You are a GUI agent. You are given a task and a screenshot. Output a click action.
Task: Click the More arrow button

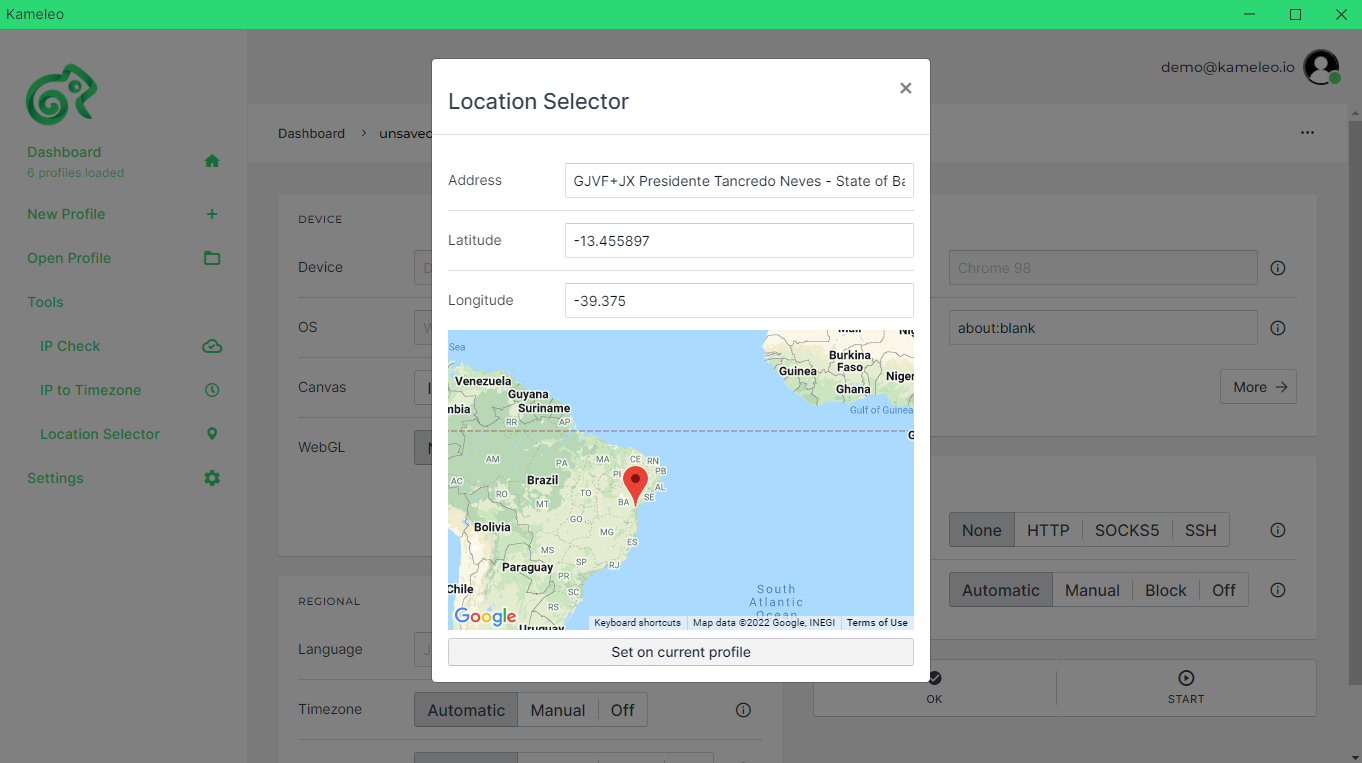(1258, 387)
